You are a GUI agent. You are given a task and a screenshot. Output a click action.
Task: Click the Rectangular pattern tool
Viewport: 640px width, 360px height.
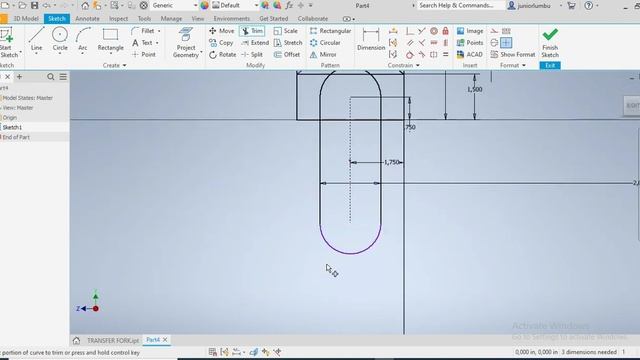coord(330,31)
